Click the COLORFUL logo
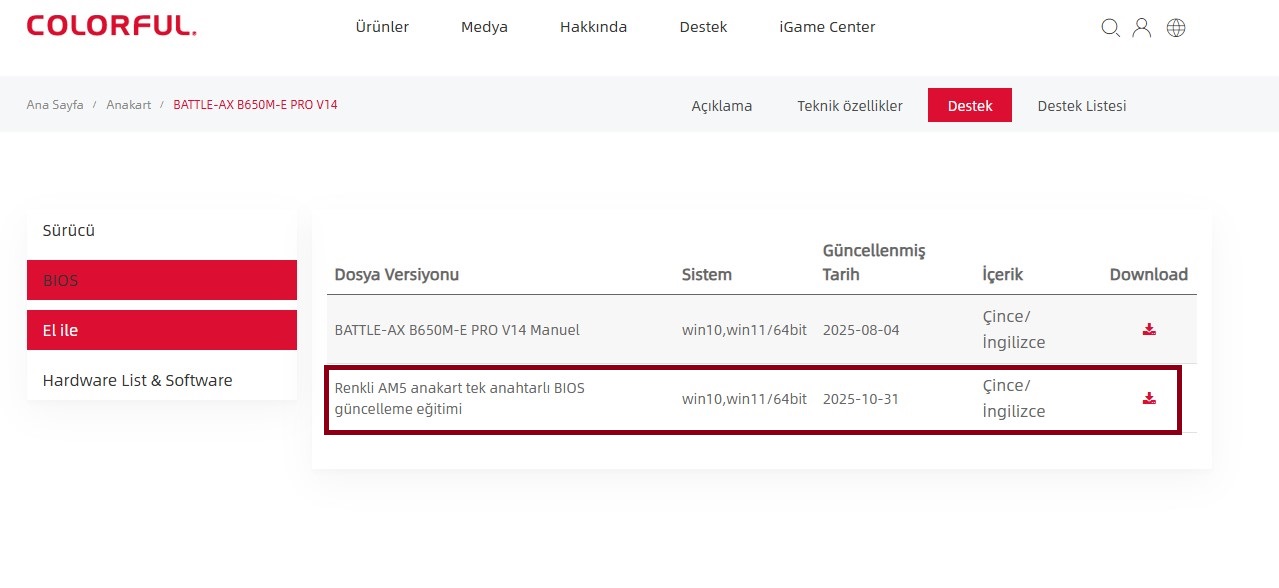This screenshot has width=1279, height=588. click(111, 27)
